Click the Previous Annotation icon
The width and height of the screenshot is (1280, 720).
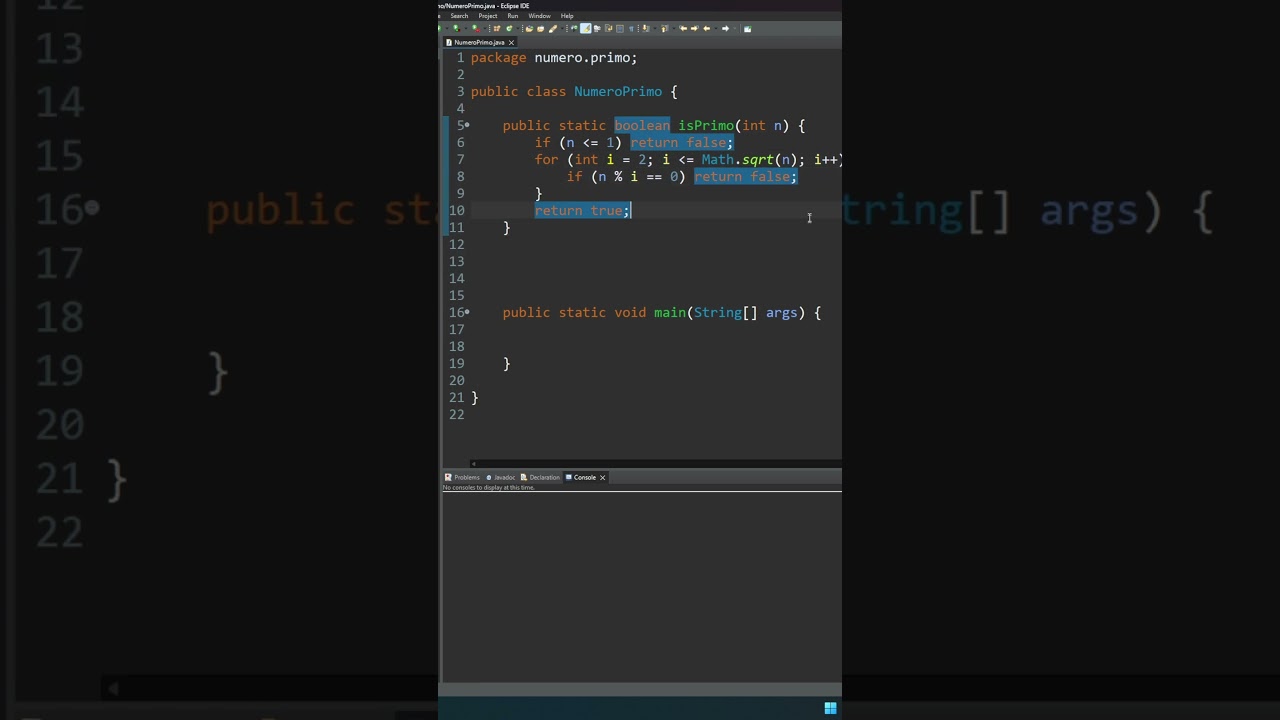664,29
